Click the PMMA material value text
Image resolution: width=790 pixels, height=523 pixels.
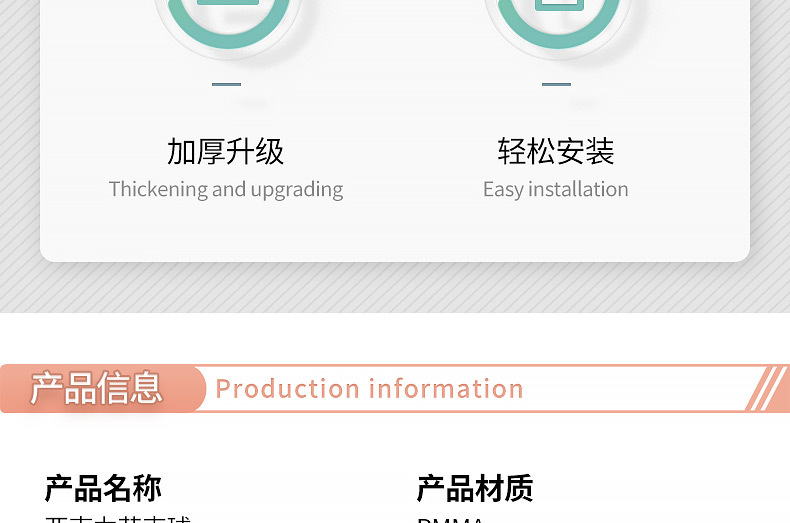[x=450, y=519]
